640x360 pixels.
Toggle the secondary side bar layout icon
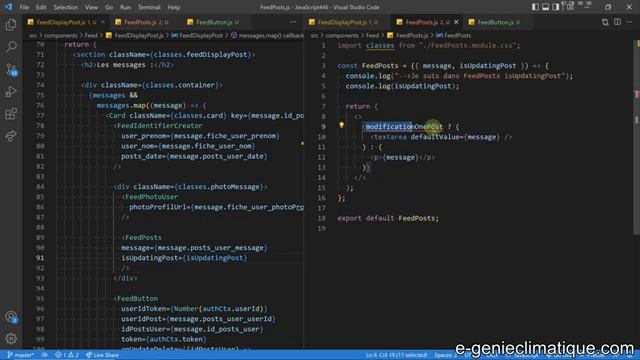[556, 7]
